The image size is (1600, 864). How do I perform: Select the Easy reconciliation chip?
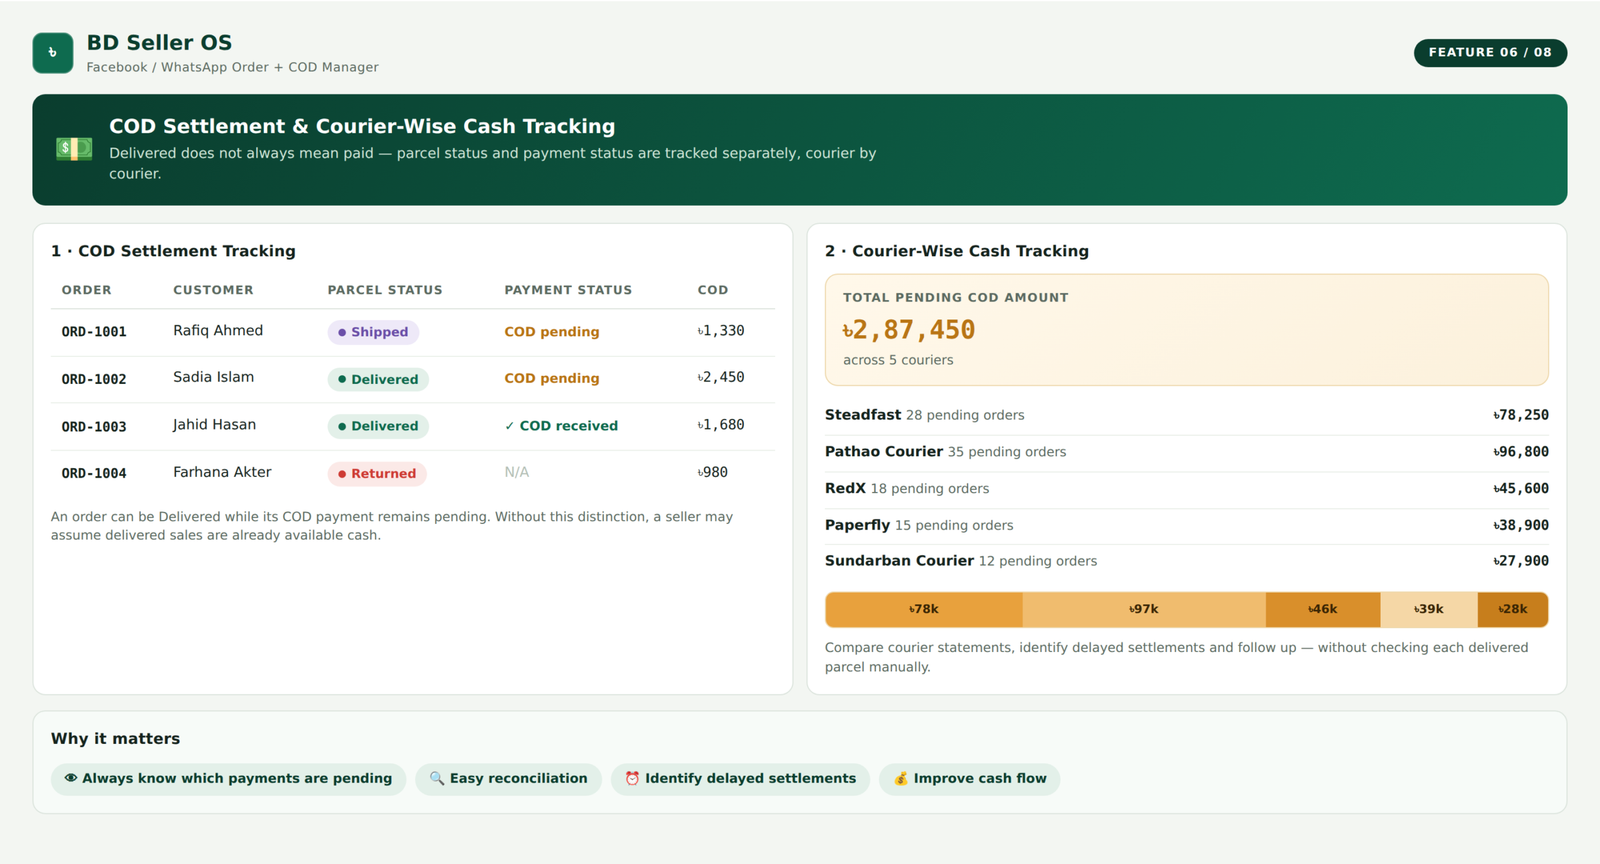[509, 779]
